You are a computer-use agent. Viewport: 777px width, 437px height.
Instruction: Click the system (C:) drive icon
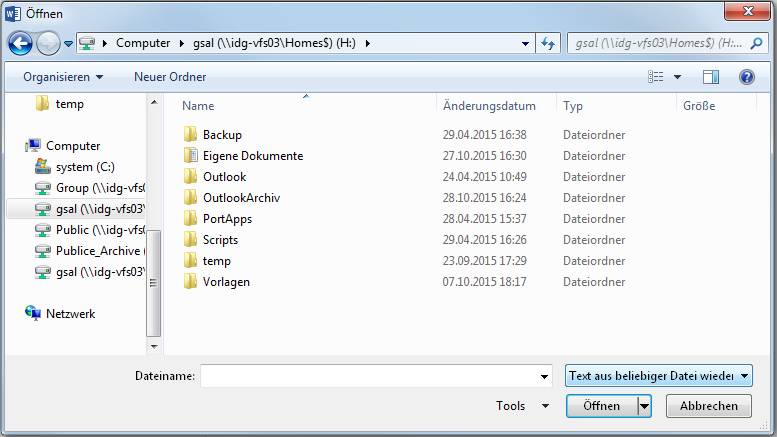[43, 167]
